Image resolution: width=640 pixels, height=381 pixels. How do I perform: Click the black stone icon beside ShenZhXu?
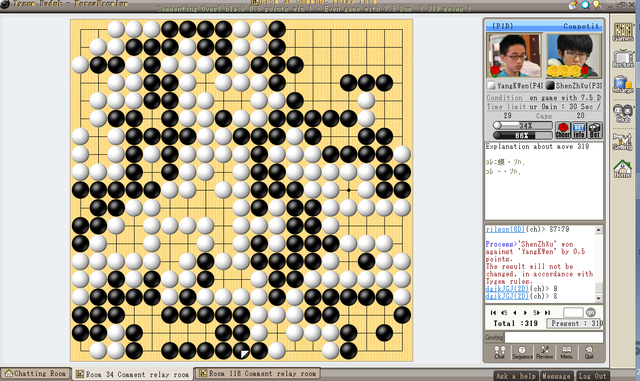pos(550,86)
